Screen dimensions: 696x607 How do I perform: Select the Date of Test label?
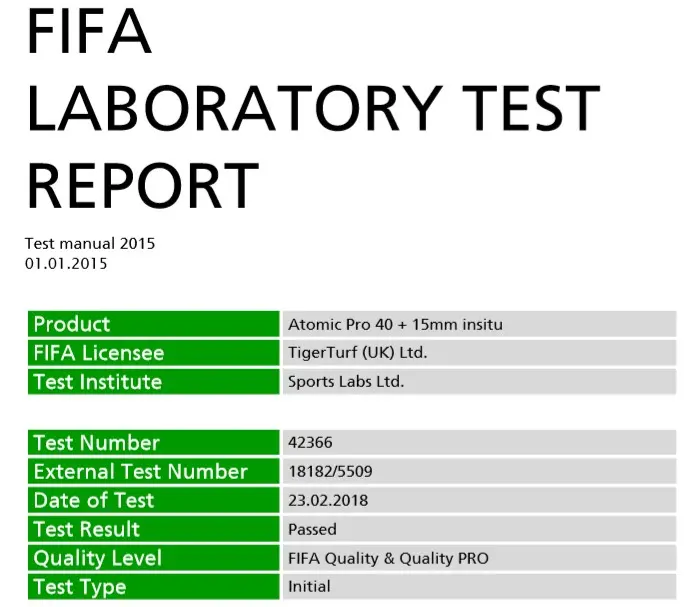tap(153, 501)
